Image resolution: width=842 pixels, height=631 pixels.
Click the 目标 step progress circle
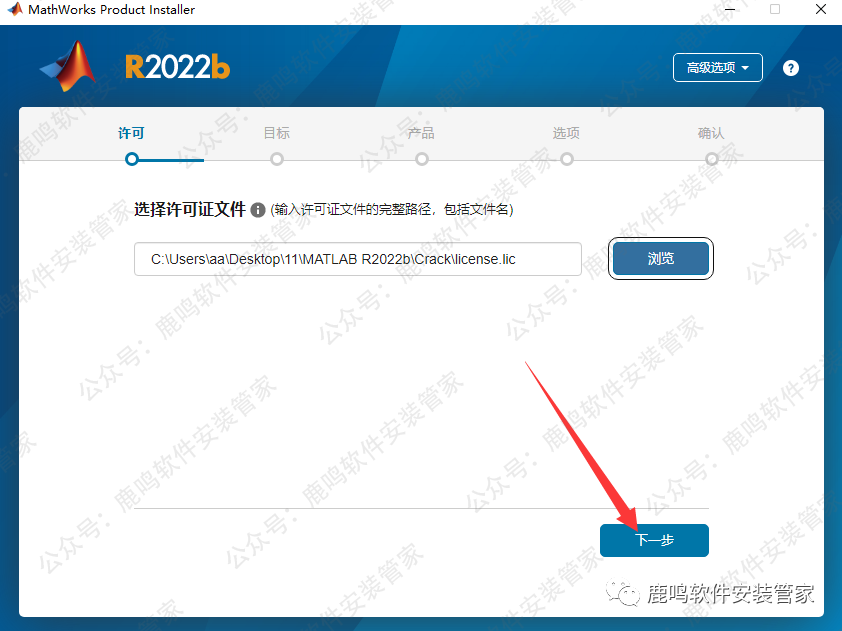[x=277, y=159]
